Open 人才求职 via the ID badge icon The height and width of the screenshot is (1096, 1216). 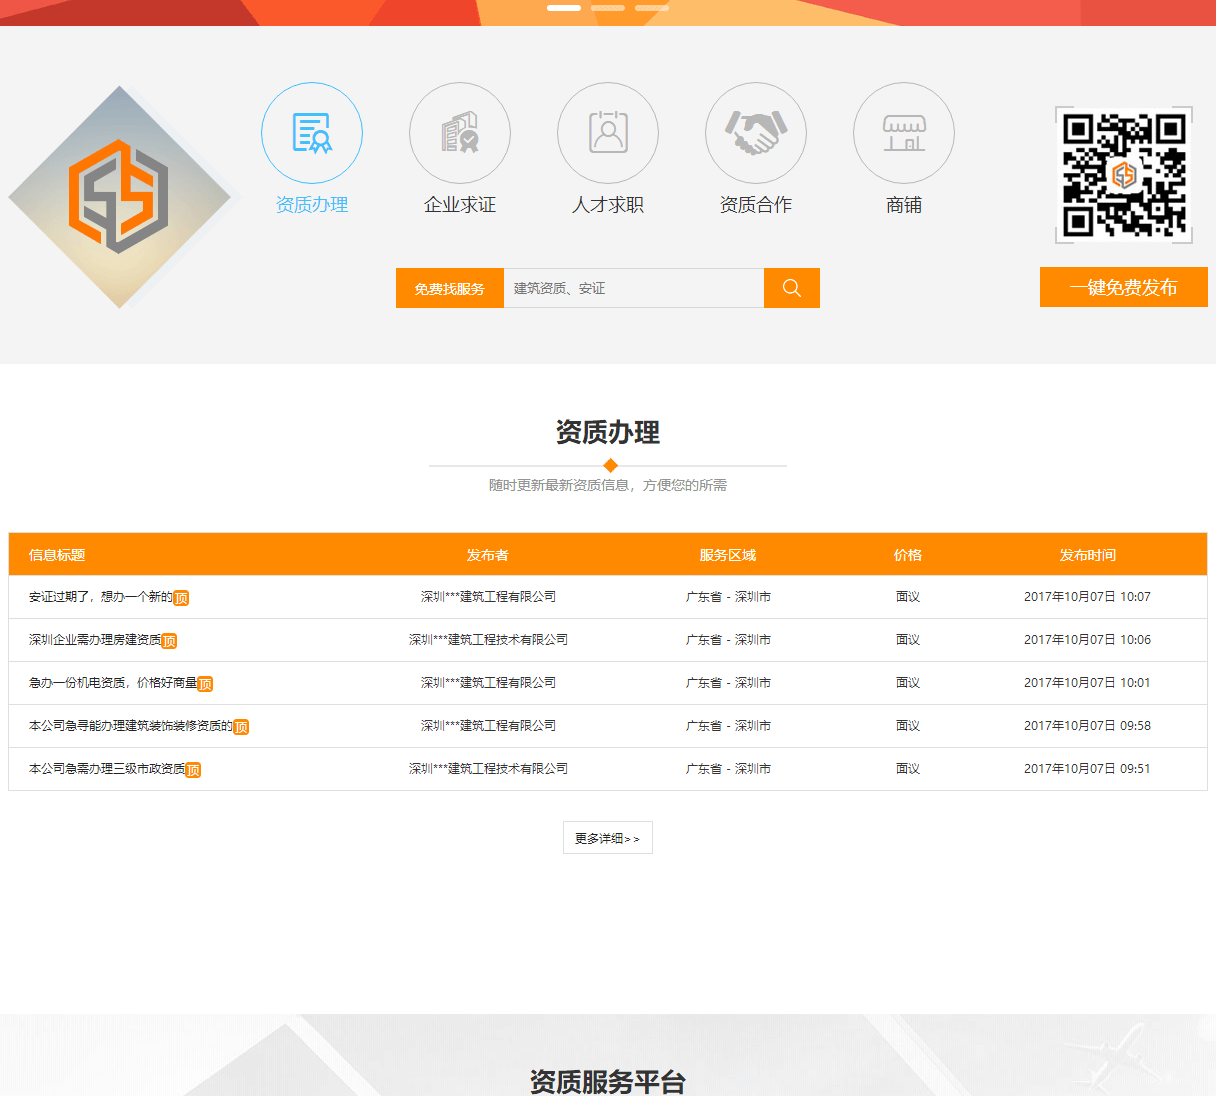pyautogui.click(x=607, y=132)
